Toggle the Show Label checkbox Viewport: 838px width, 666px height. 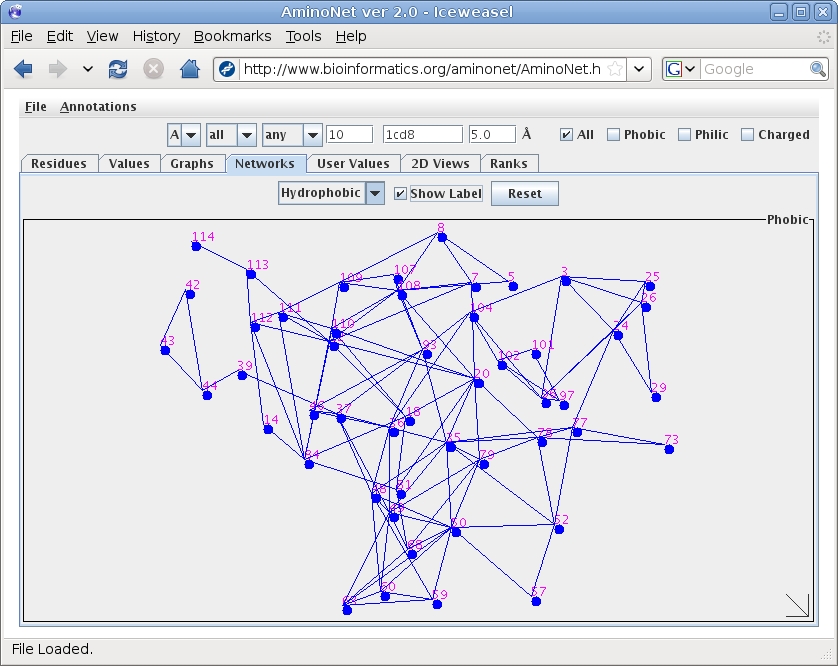(401, 194)
